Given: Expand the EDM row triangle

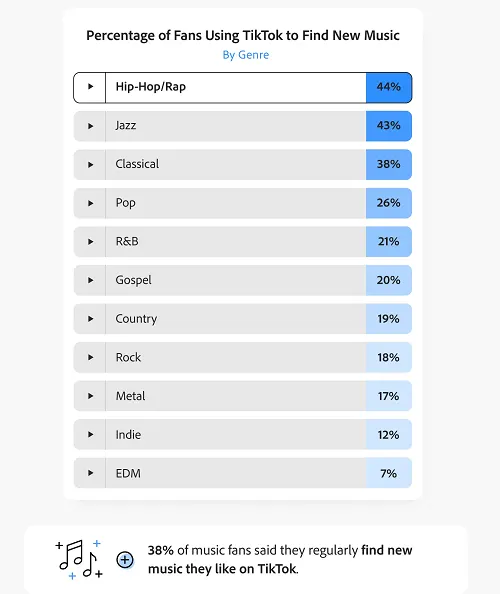Looking at the screenshot, I should tap(90, 473).
